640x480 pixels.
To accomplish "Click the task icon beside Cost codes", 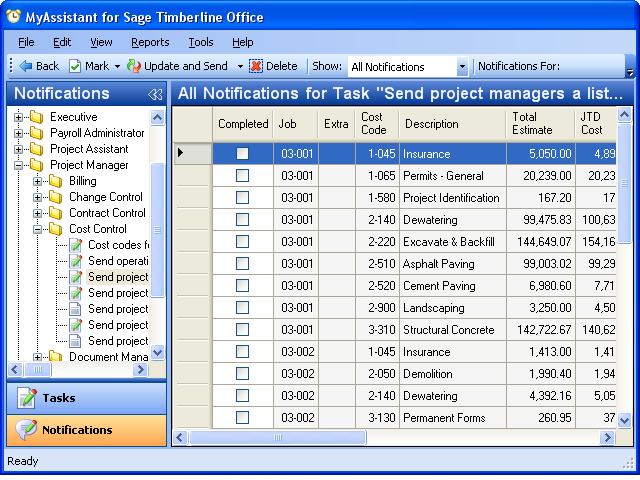I will (76, 245).
